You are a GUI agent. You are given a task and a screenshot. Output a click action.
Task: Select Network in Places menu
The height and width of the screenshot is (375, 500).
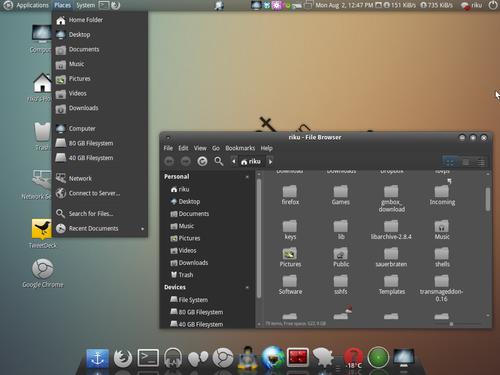tap(100, 179)
